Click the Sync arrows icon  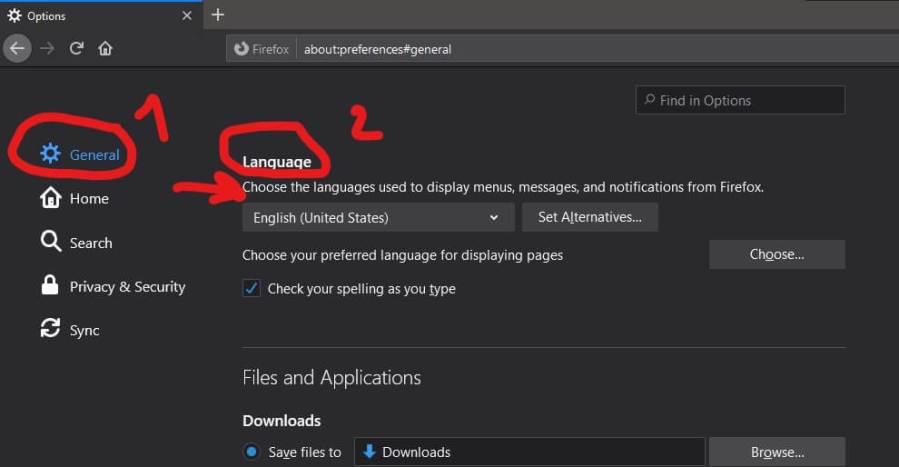pyautogui.click(x=50, y=329)
